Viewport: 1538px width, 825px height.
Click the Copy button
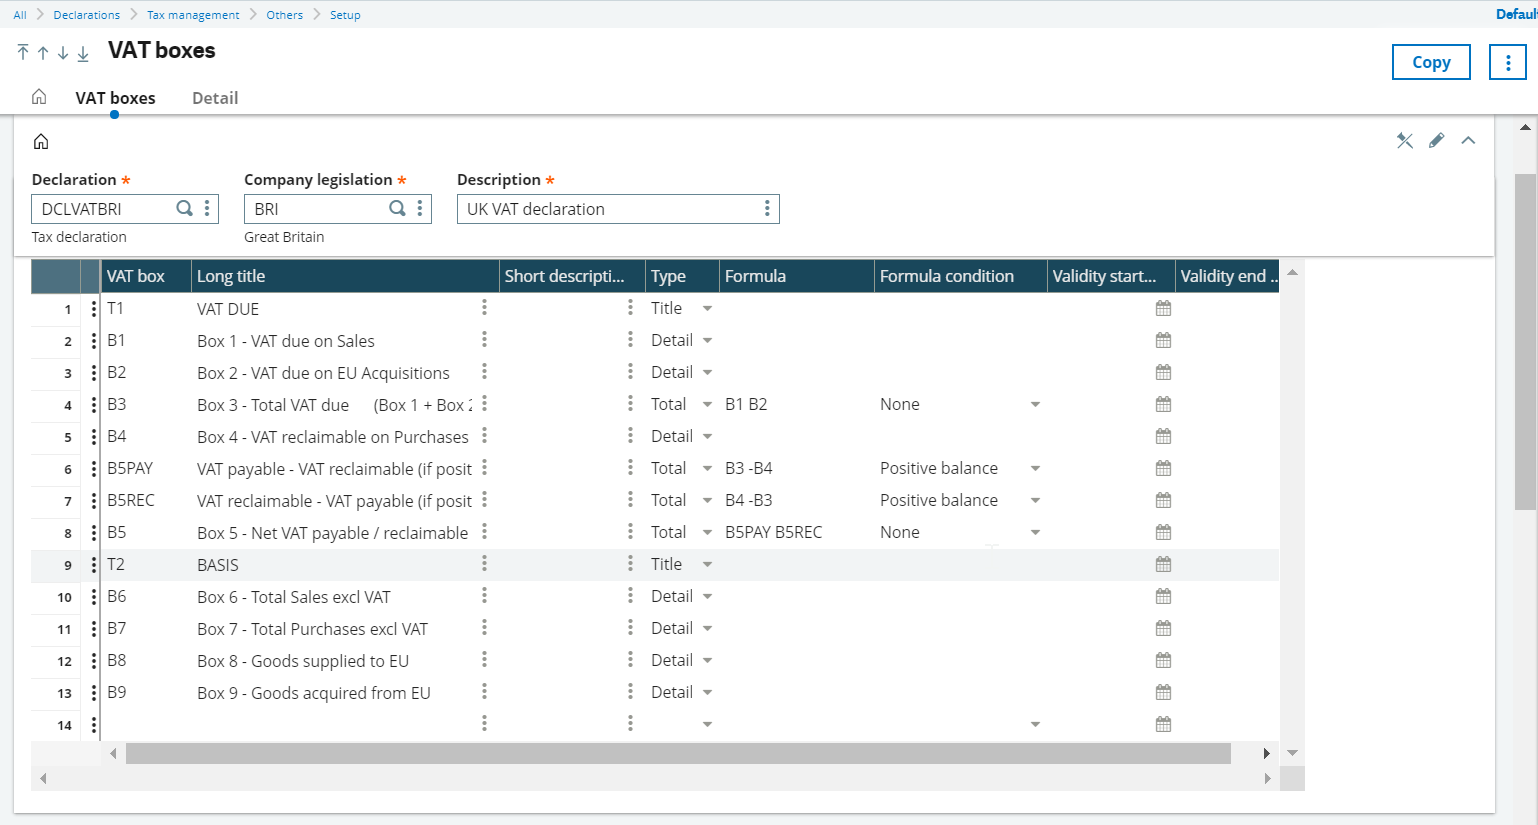coord(1430,61)
